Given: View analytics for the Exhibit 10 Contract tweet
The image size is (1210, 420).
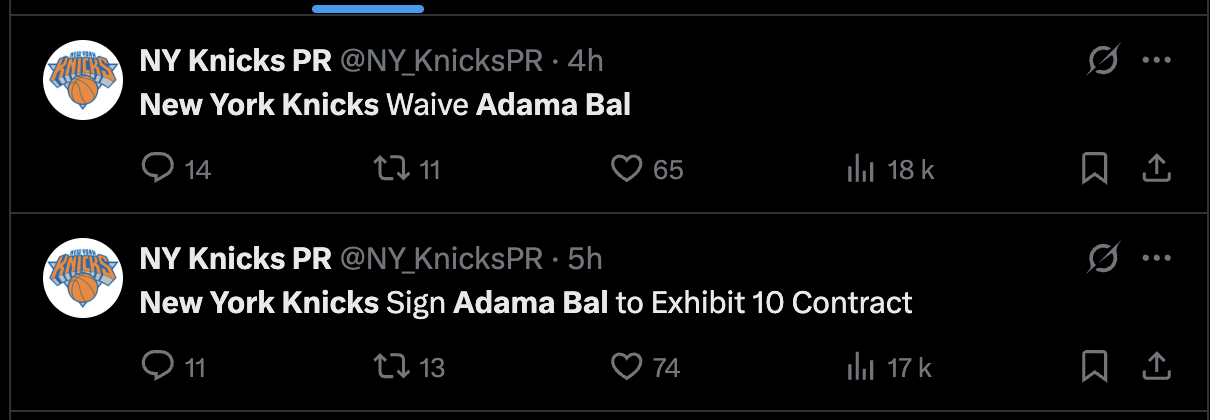Looking at the screenshot, I should click(860, 367).
